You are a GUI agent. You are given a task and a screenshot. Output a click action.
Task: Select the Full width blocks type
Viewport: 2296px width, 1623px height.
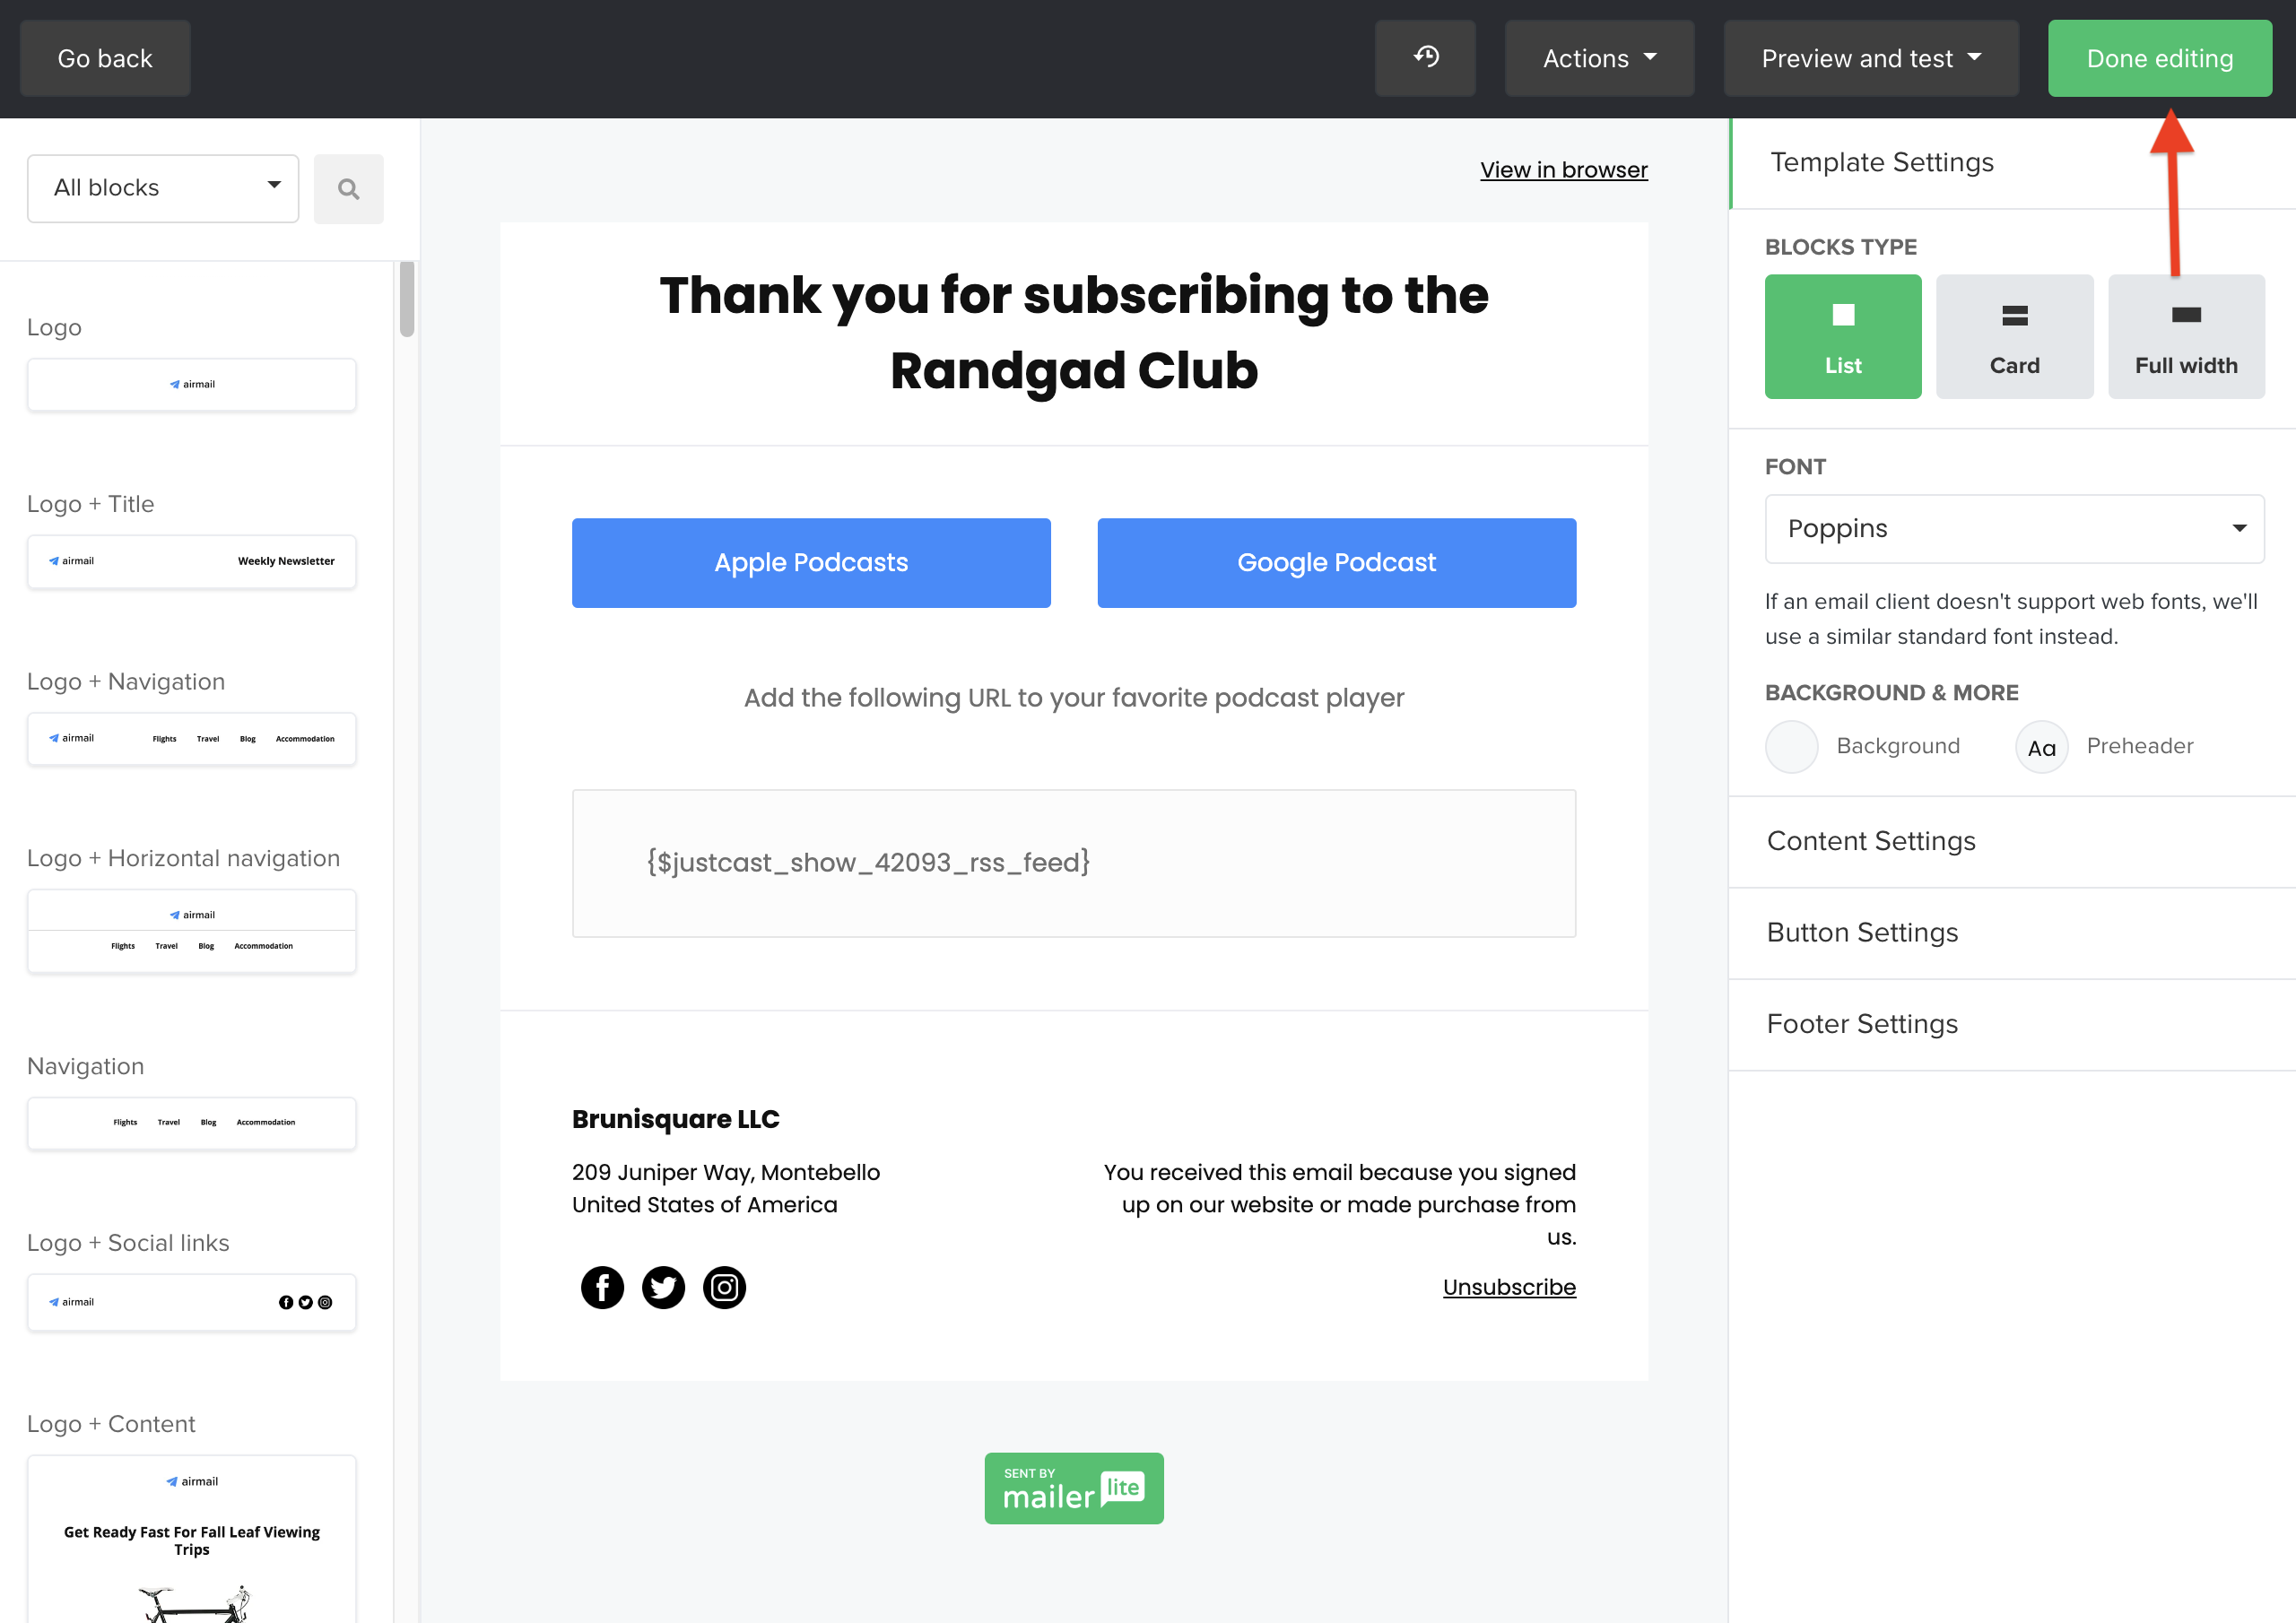pos(2186,337)
